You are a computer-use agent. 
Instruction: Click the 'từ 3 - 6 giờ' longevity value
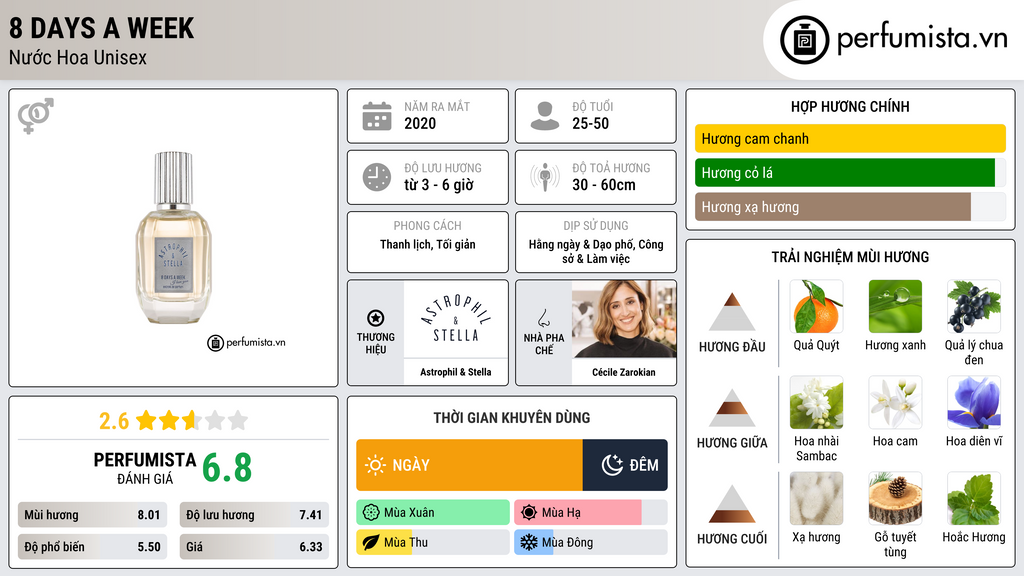point(438,185)
